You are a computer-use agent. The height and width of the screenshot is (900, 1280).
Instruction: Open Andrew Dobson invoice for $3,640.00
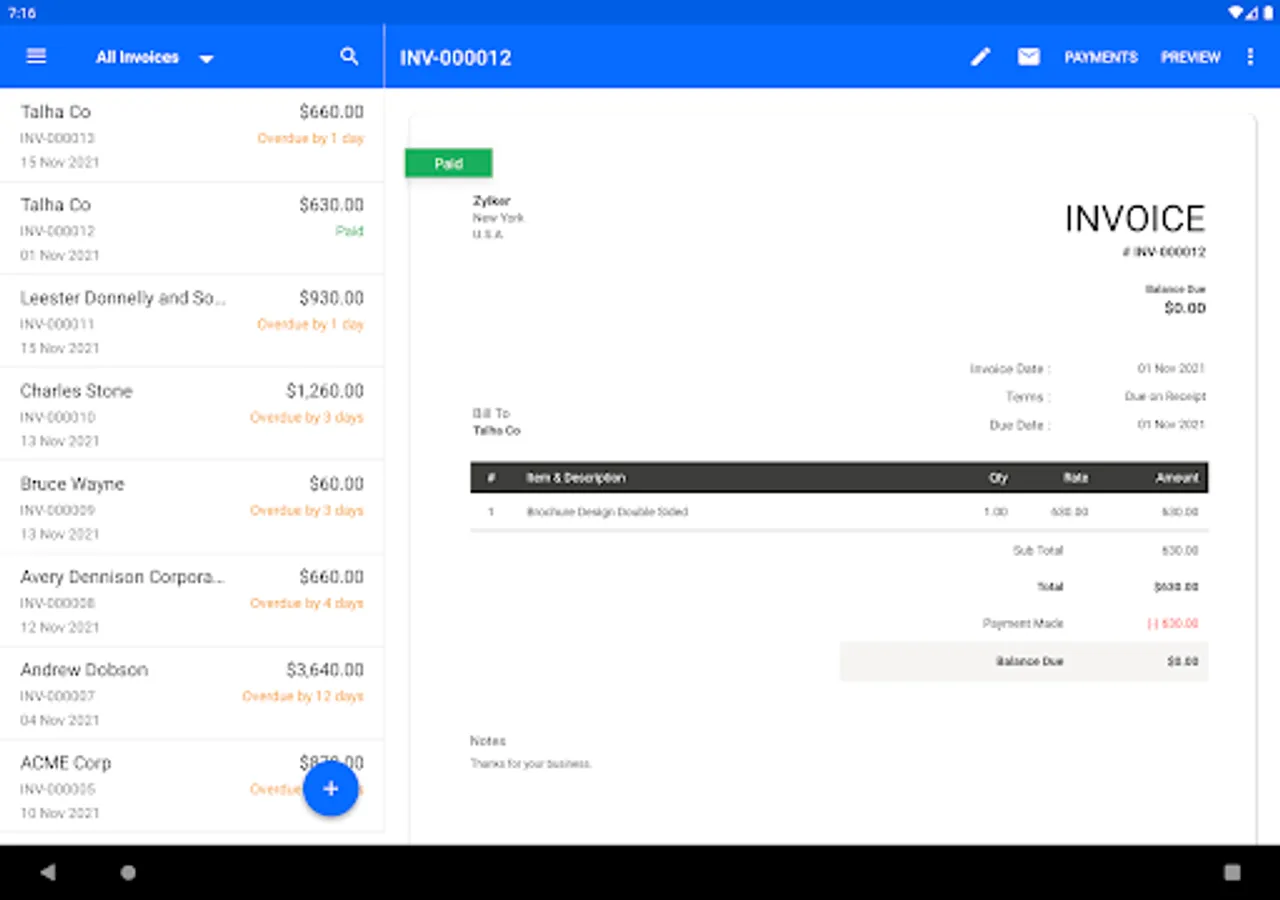(191, 693)
